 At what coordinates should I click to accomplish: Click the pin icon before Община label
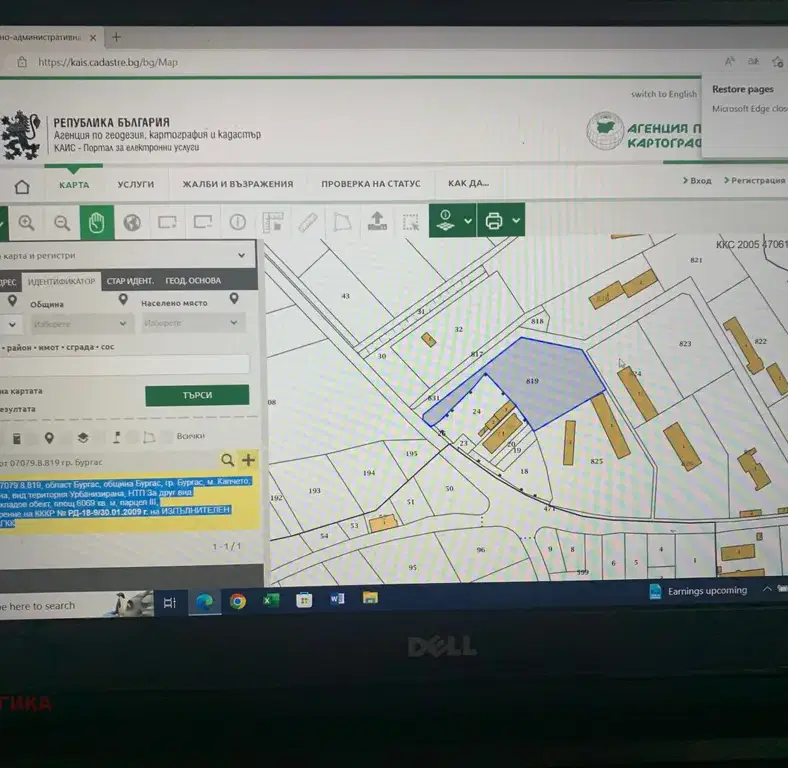(x=12, y=301)
